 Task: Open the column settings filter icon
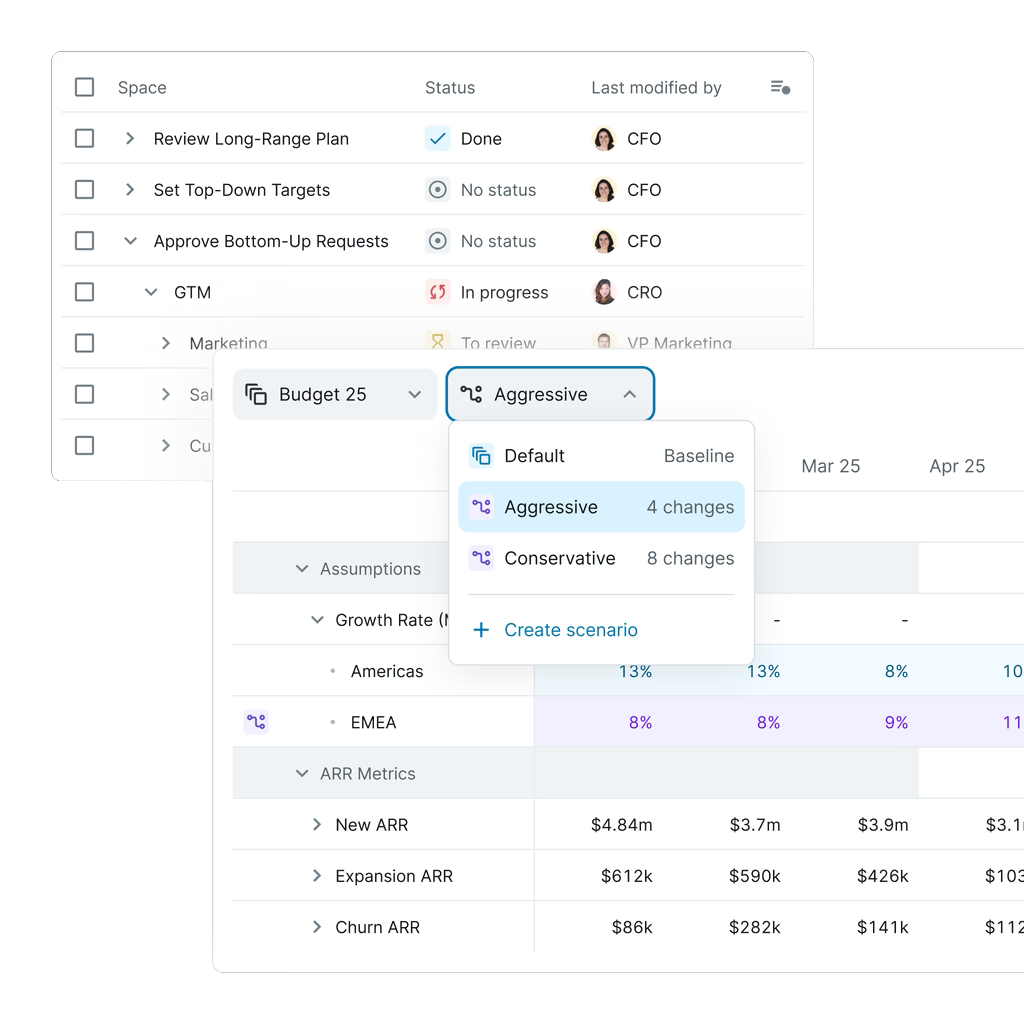[780, 88]
